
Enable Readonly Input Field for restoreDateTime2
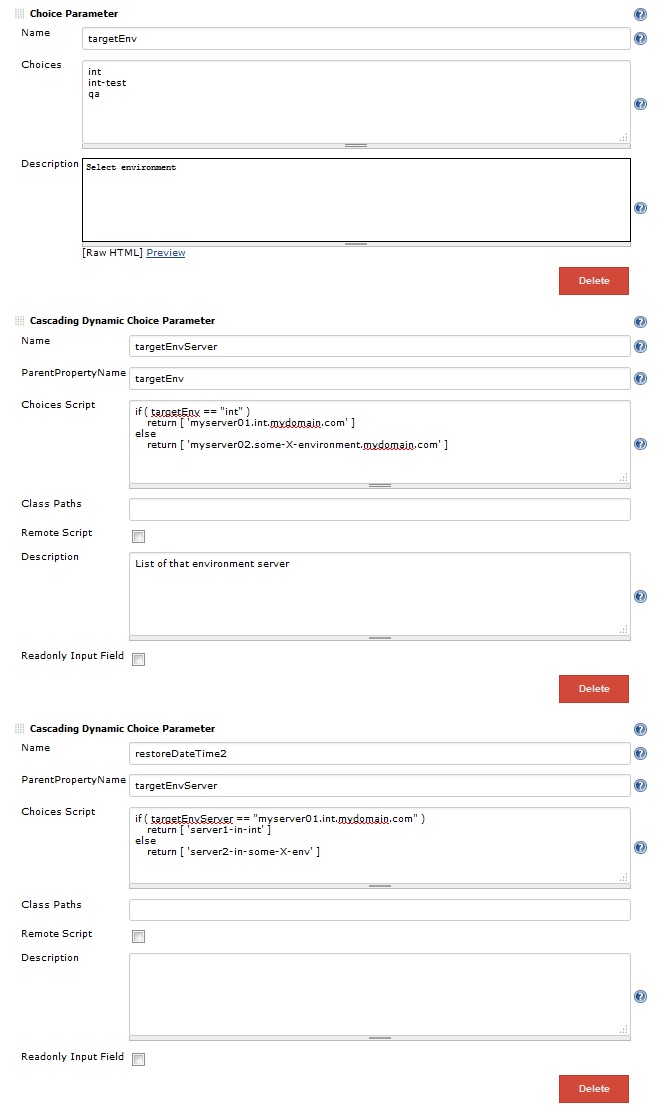coord(139,1059)
